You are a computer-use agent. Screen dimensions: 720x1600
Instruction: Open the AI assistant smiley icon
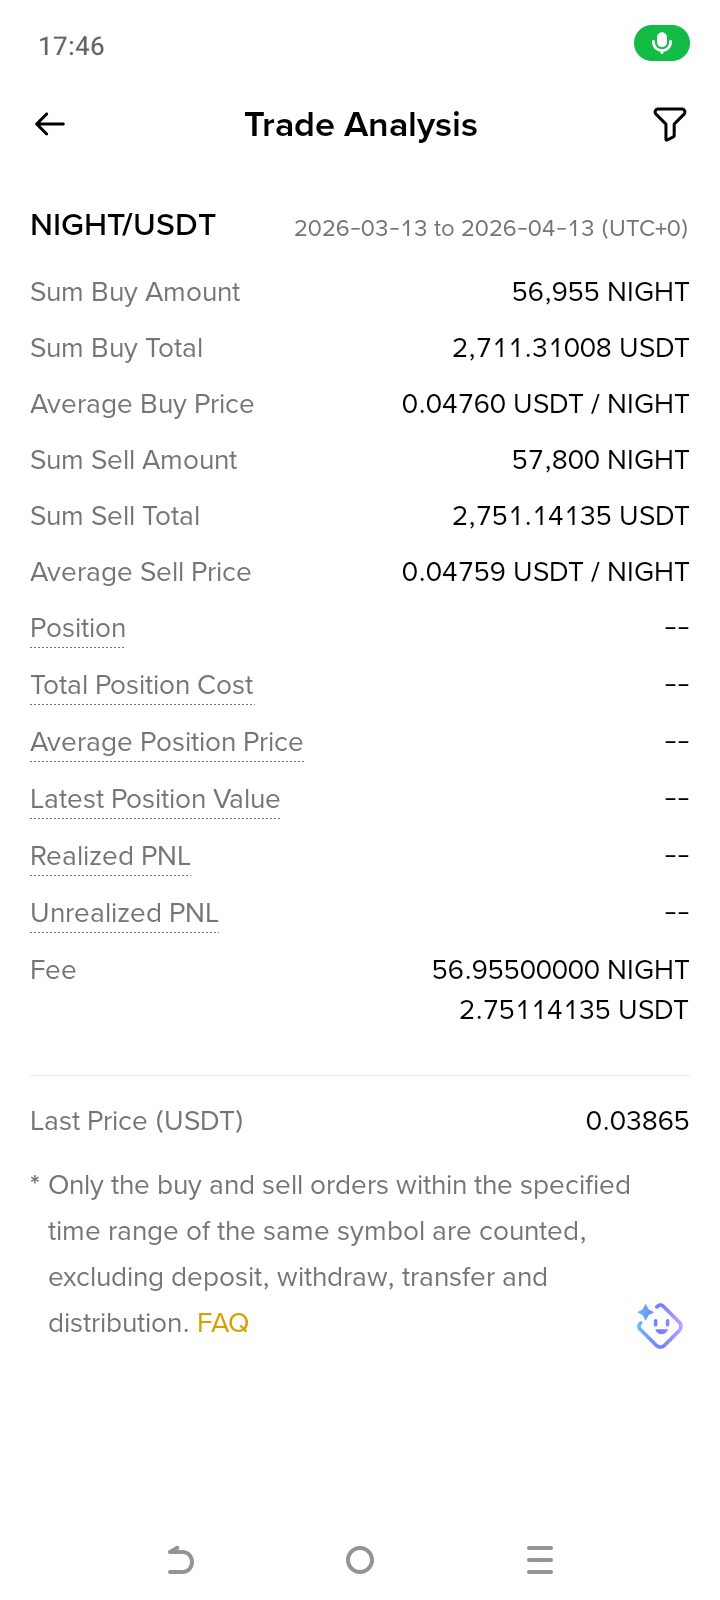[659, 1326]
